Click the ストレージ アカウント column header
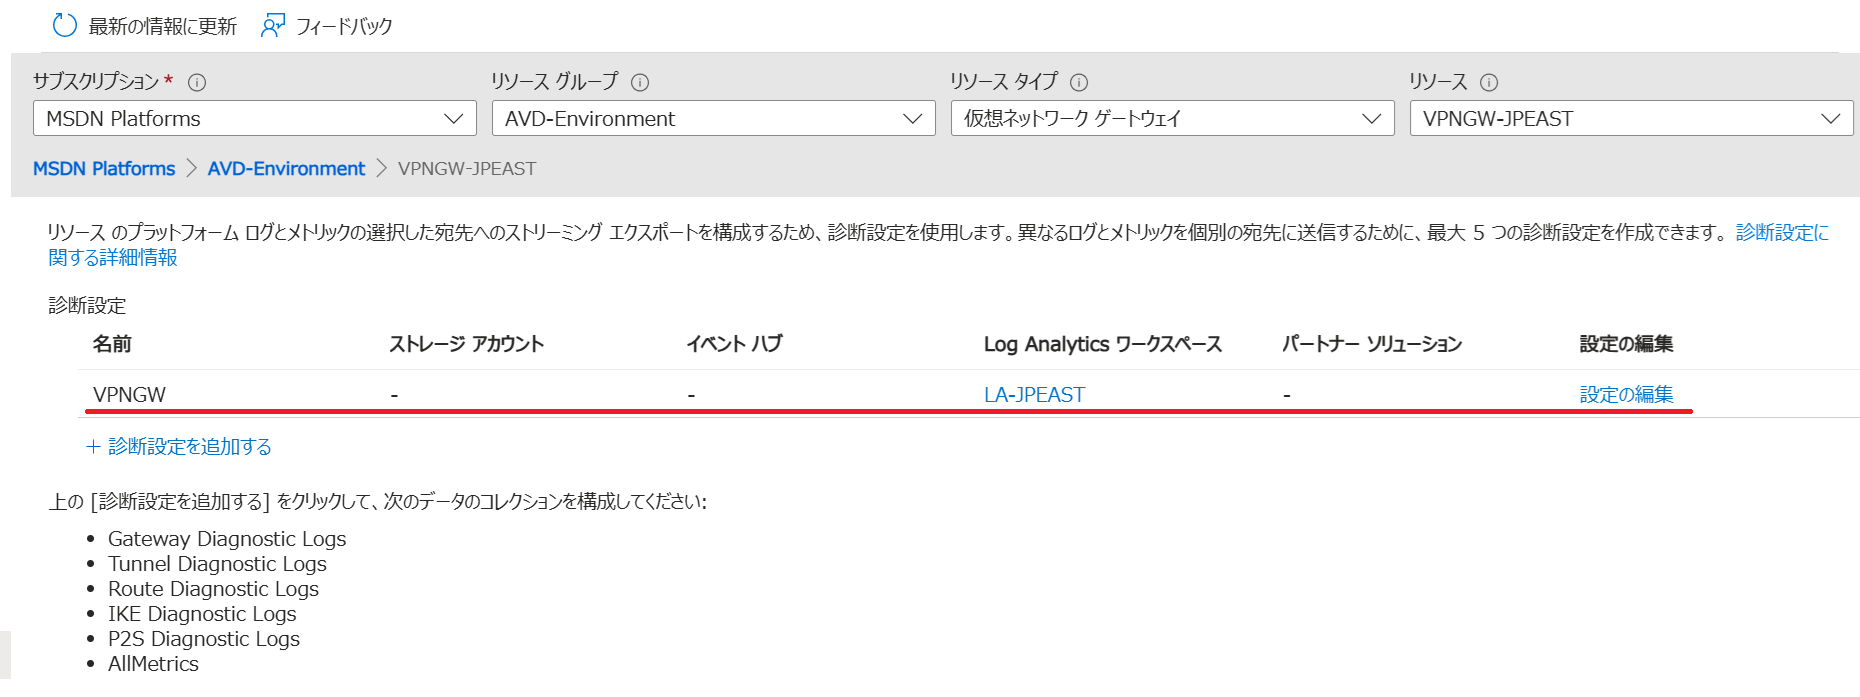Image resolution: width=1860 pixels, height=697 pixels. tap(466, 344)
